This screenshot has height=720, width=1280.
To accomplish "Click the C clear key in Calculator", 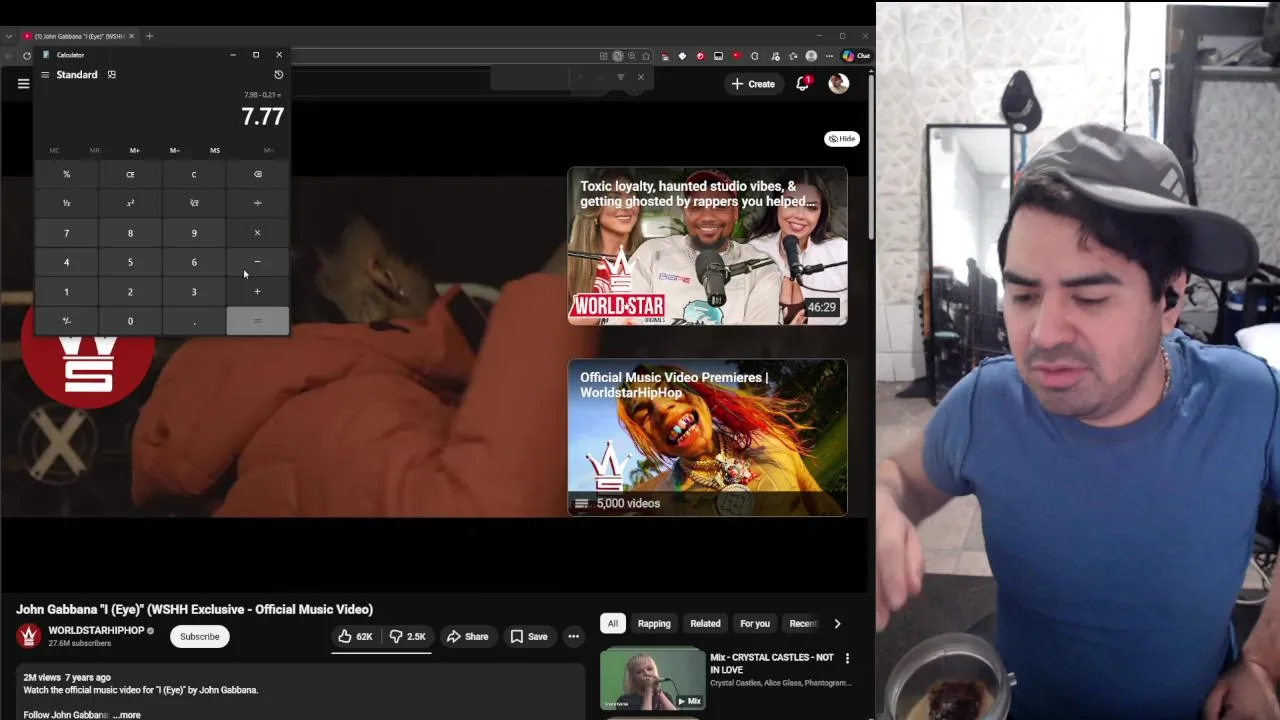I will click(194, 174).
